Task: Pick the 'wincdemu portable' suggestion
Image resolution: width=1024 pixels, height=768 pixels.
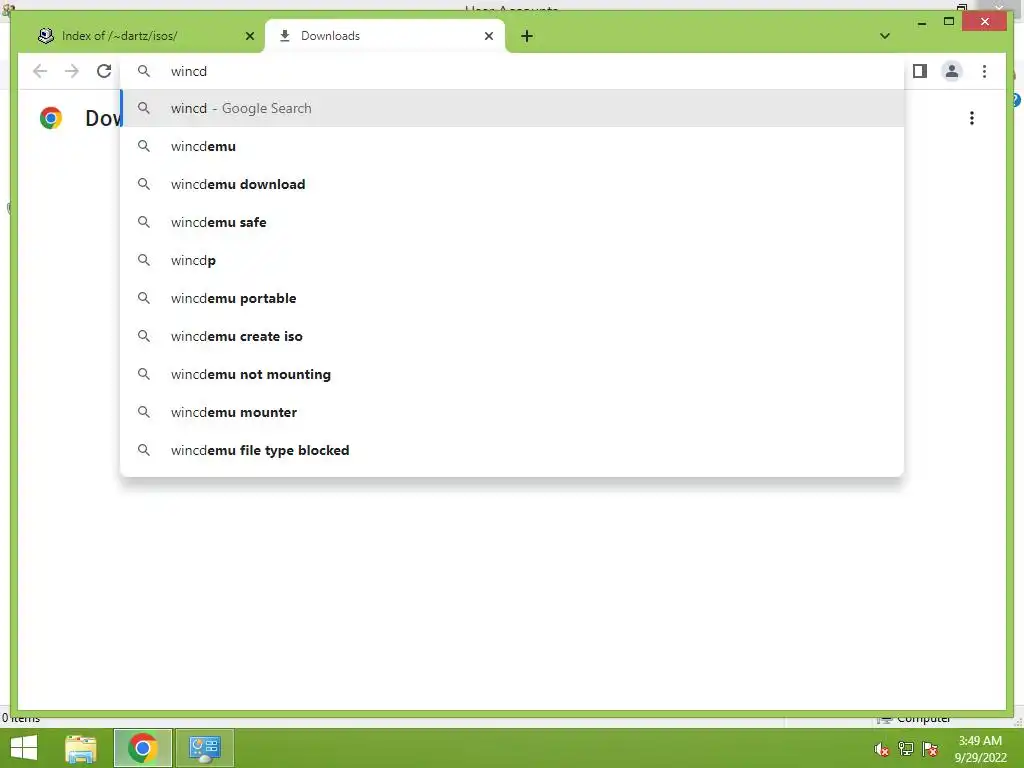Action: (x=512, y=298)
